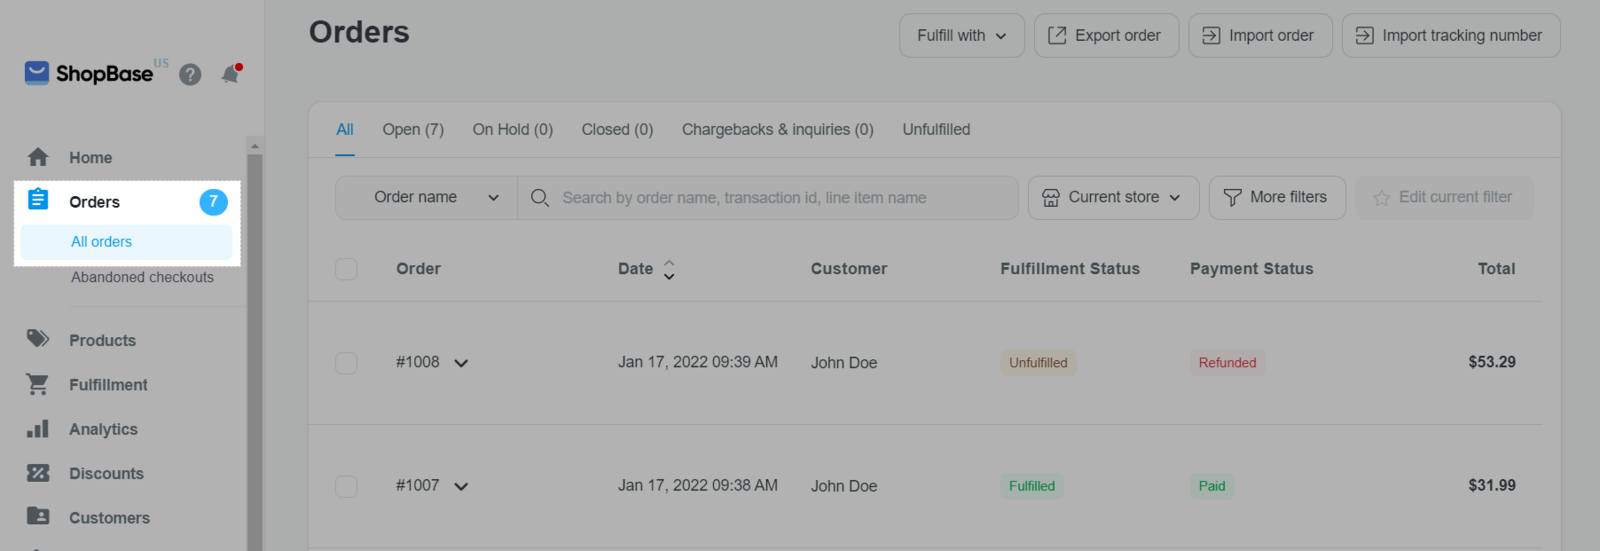Image resolution: width=1600 pixels, height=551 pixels.
Task: Open Abandoned checkouts in sidebar
Action: tap(142, 277)
